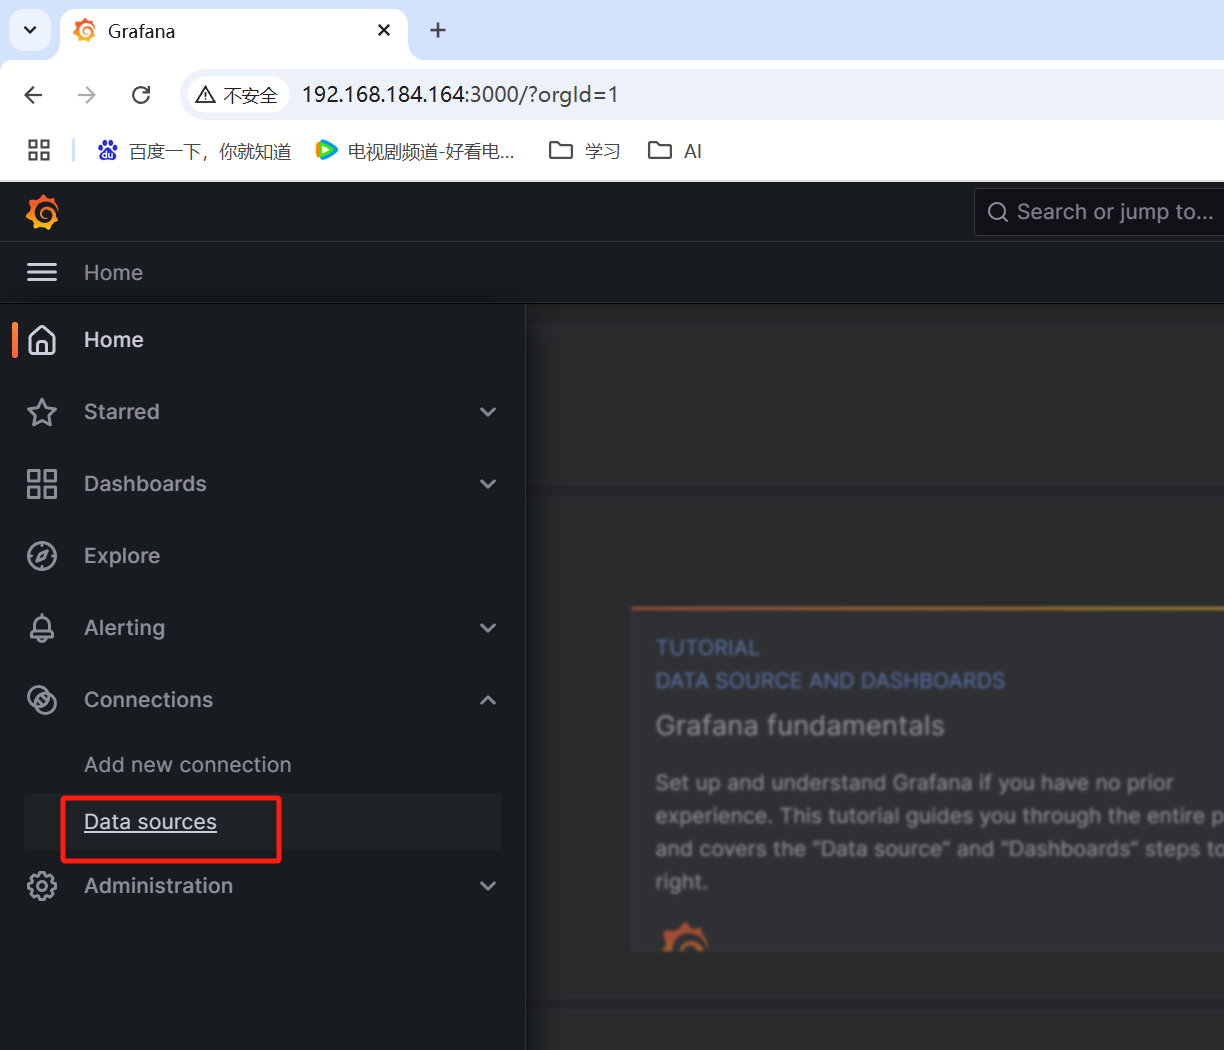The height and width of the screenshot is (1050, 1224).
Task: Close the Grafana browser tab
Action: coord(384,31)
